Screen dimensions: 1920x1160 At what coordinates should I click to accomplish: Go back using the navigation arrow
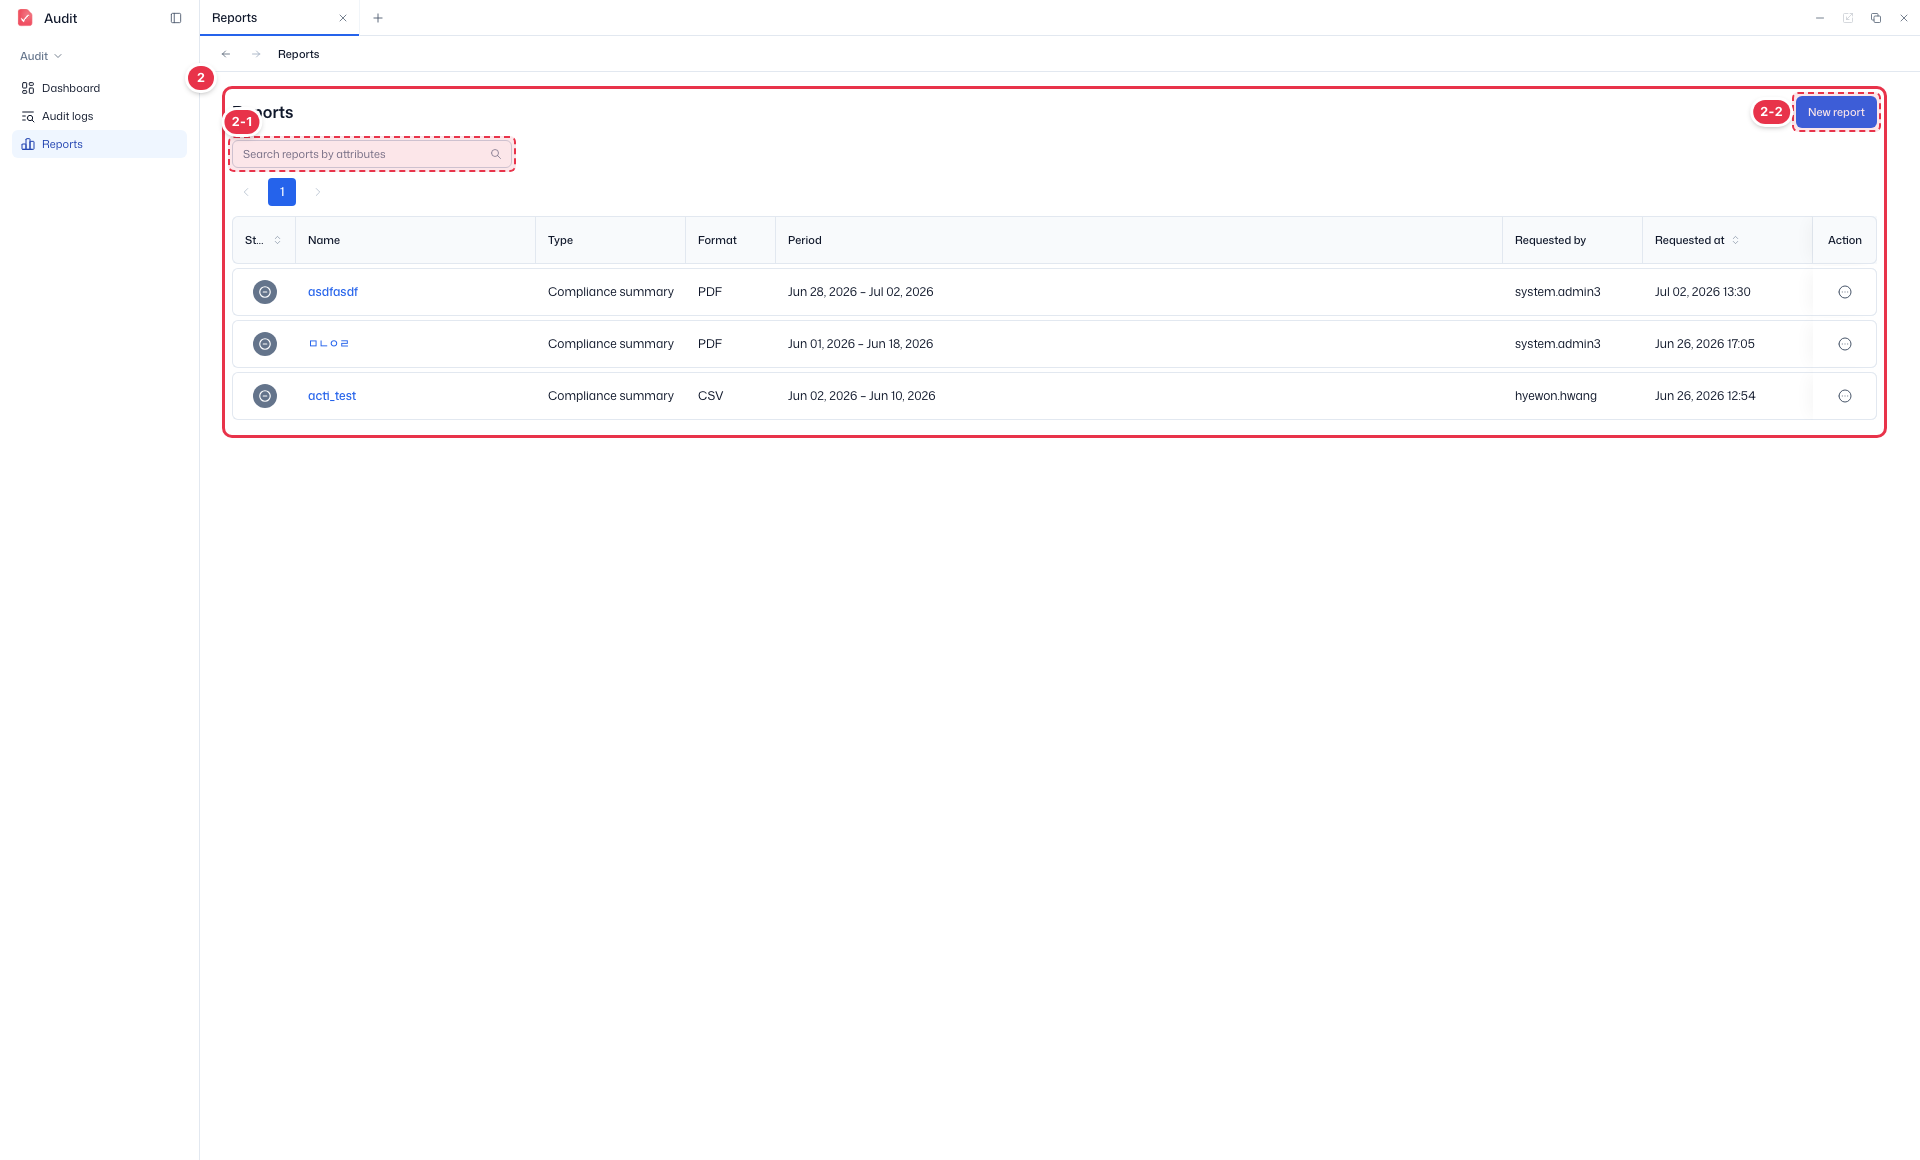coord(226,54)
